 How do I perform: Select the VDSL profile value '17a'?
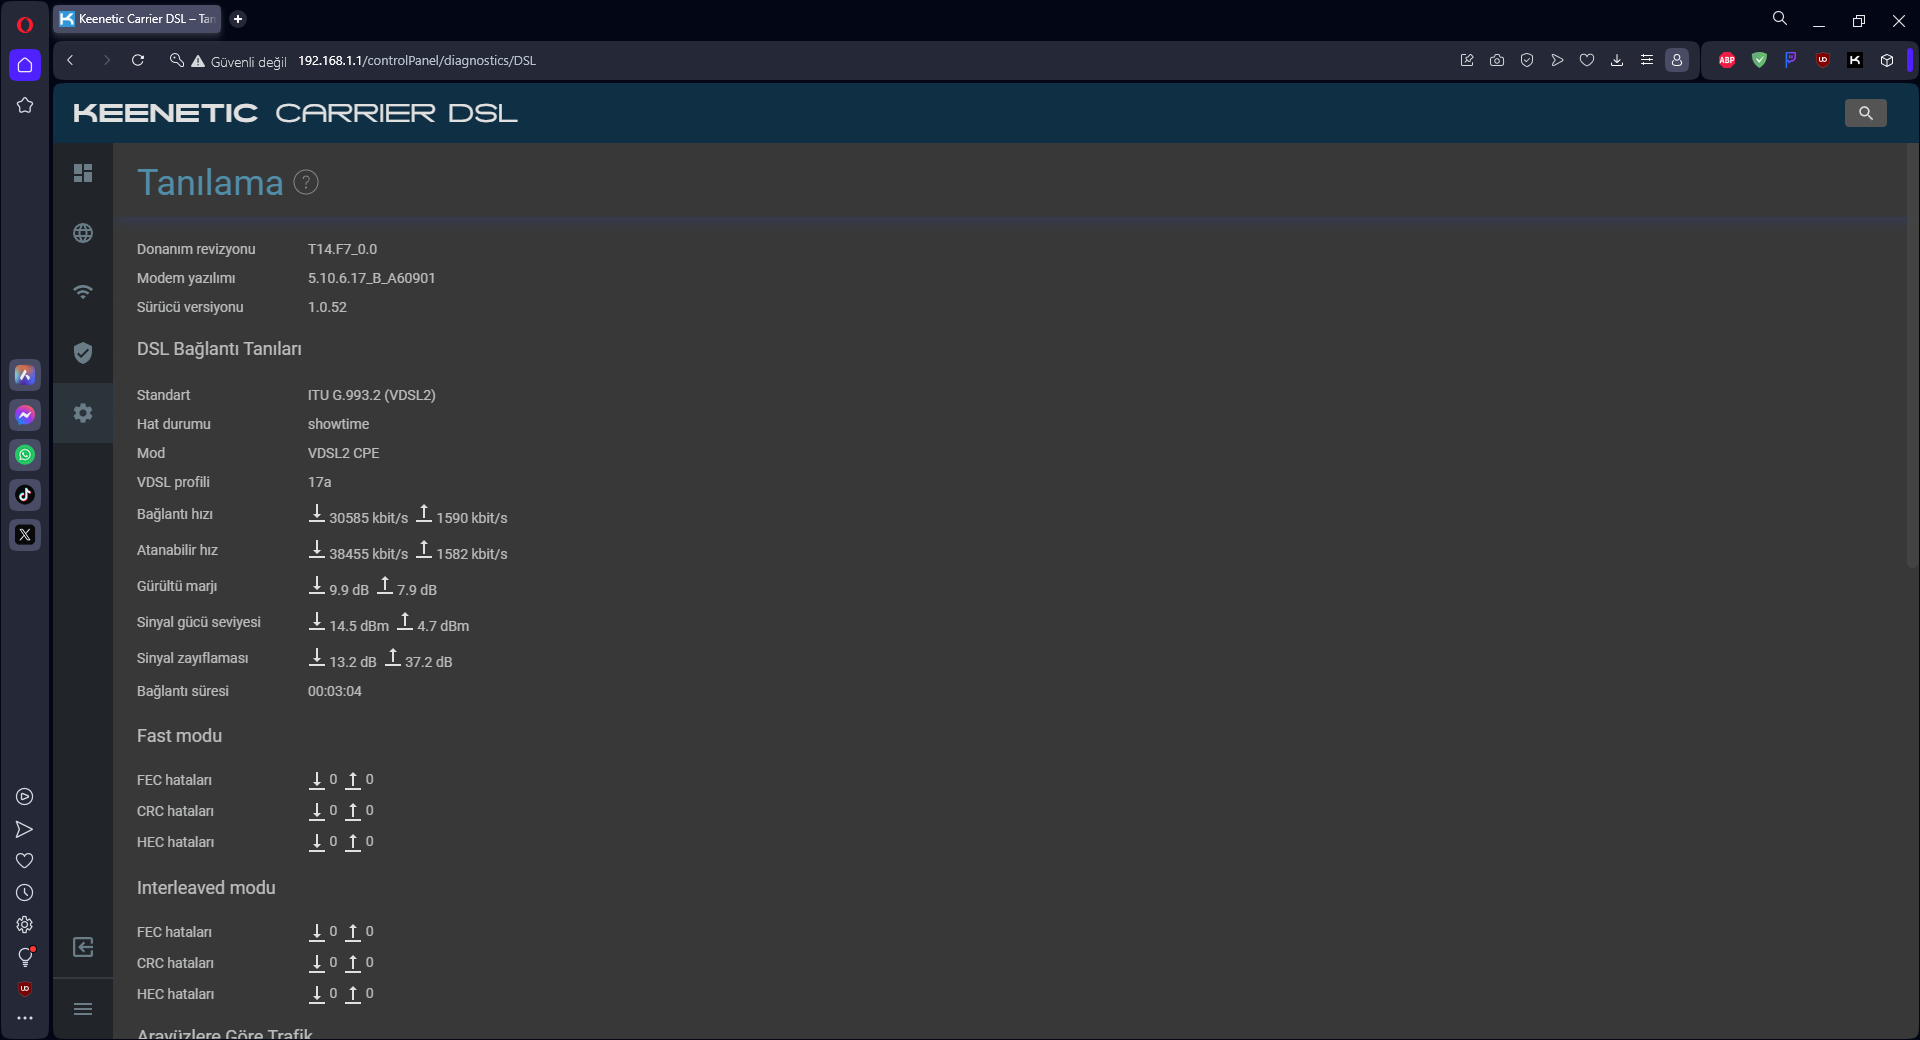coord(319,482)
